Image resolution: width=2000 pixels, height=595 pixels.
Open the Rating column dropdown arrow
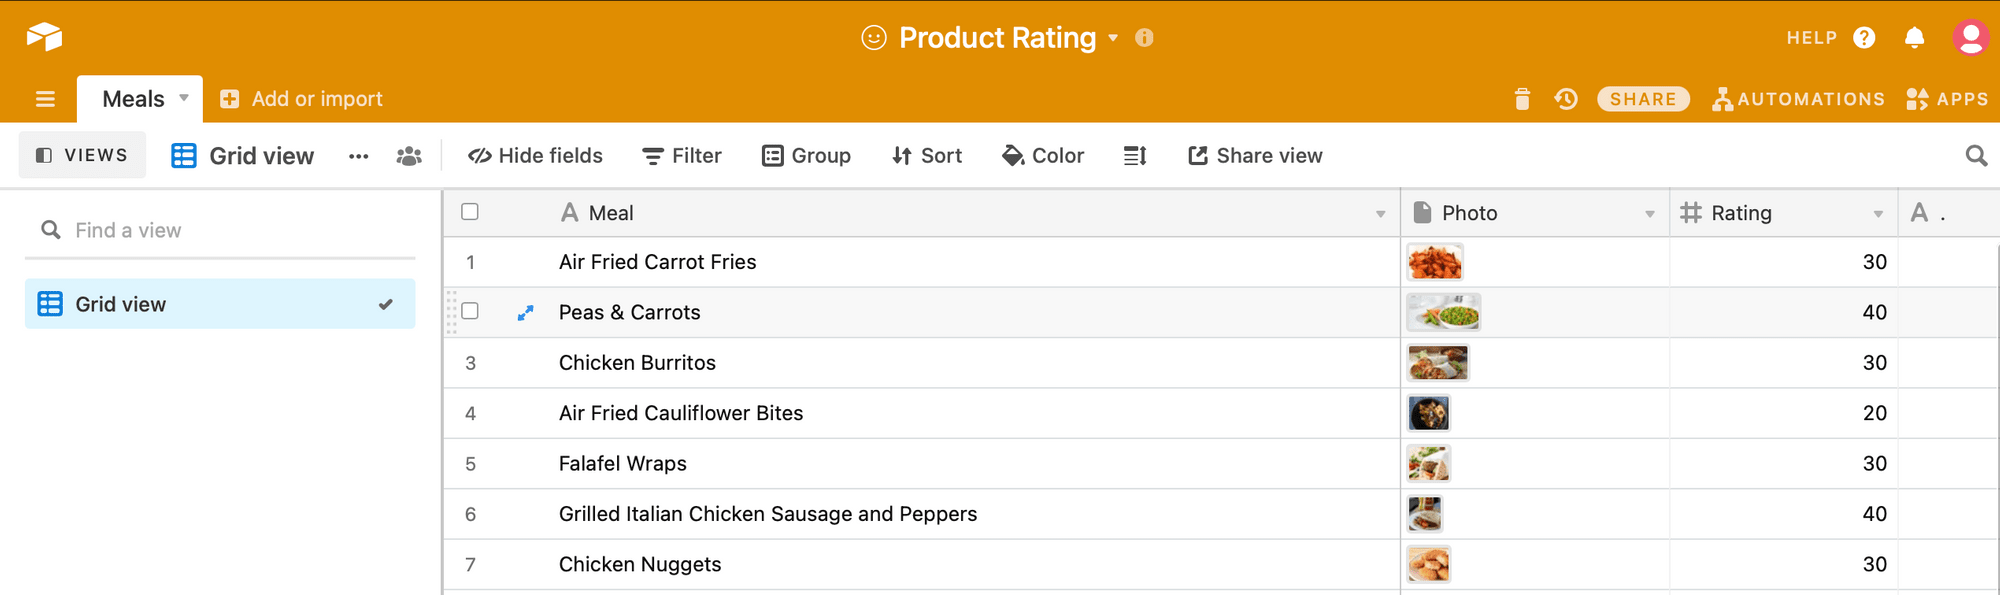click(x=1878, y=214)
